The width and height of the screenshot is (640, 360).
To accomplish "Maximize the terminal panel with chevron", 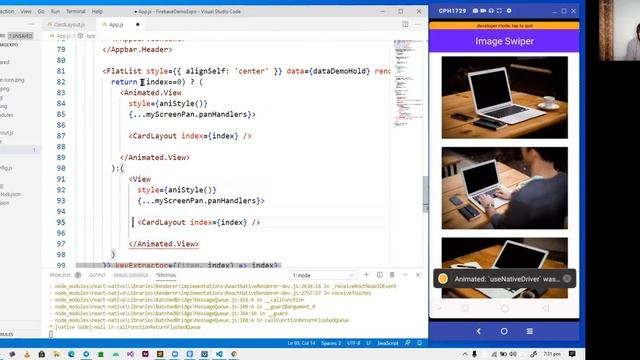I will tap(405, 275).
